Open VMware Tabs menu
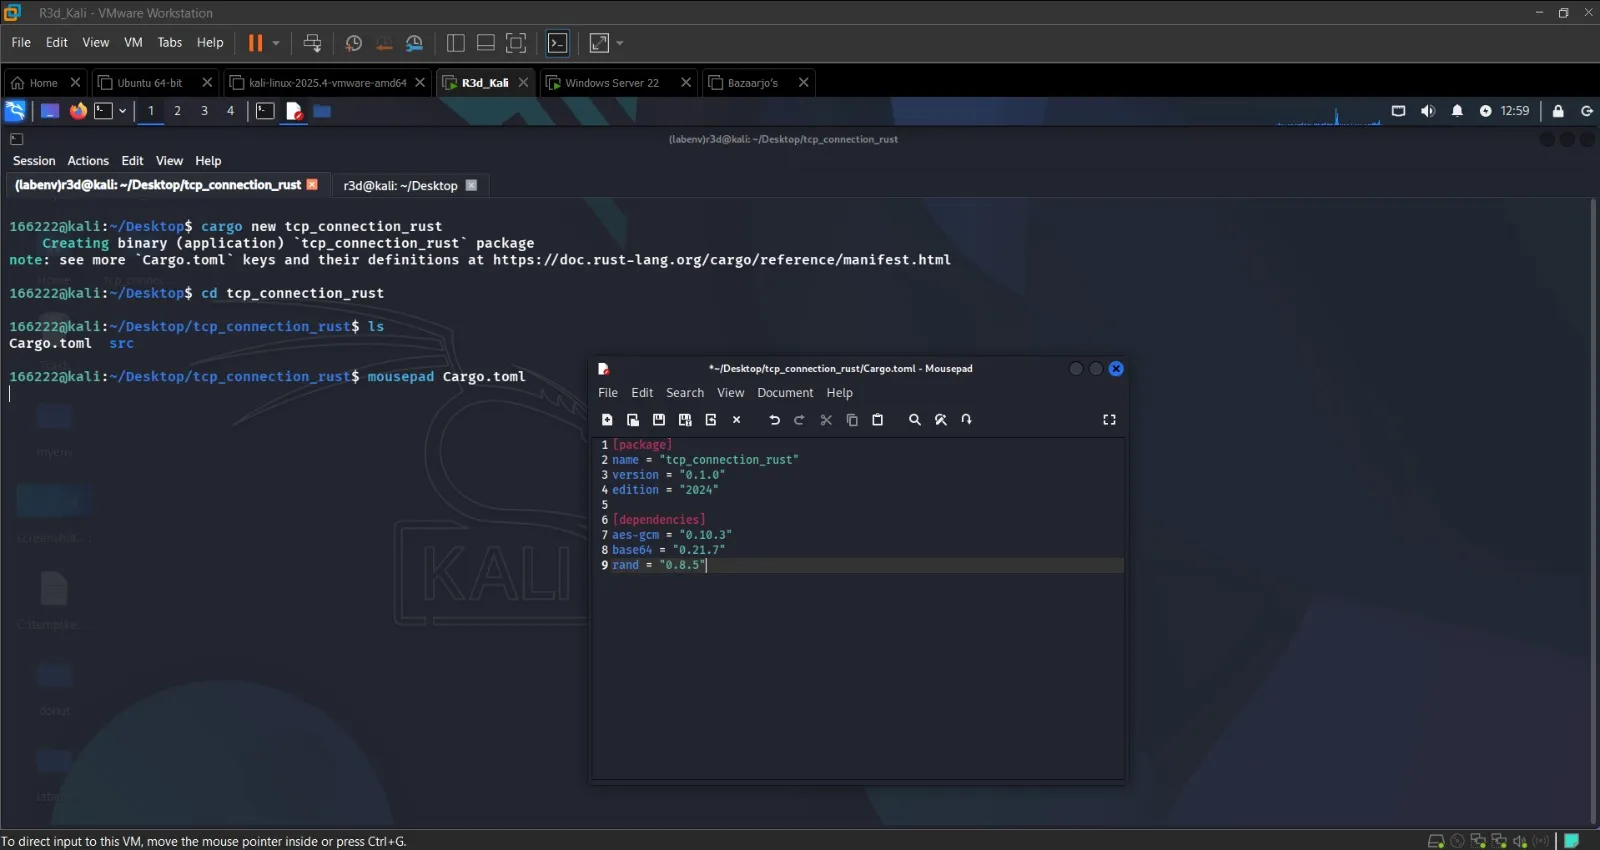 coord(170,43)
